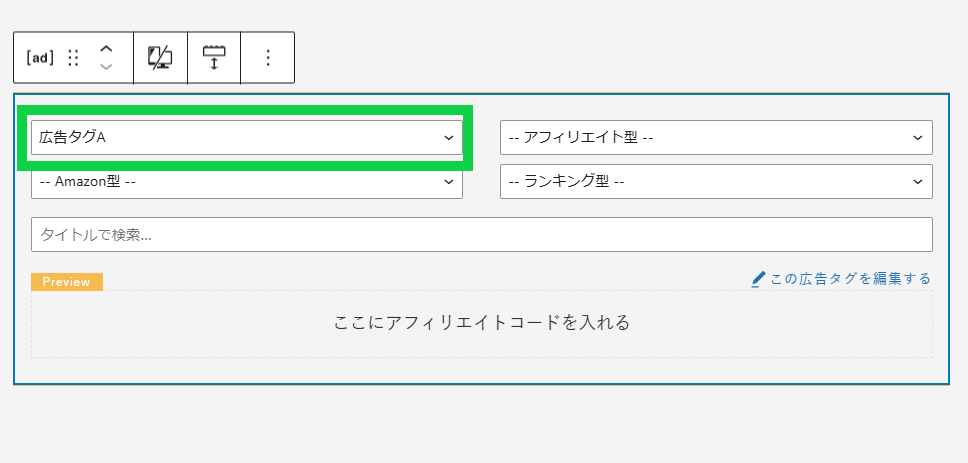Click the chevron arrow on ランキング型 select
Image resolution: width=968 pixels, height=463 pixels.
pos(919,181)
